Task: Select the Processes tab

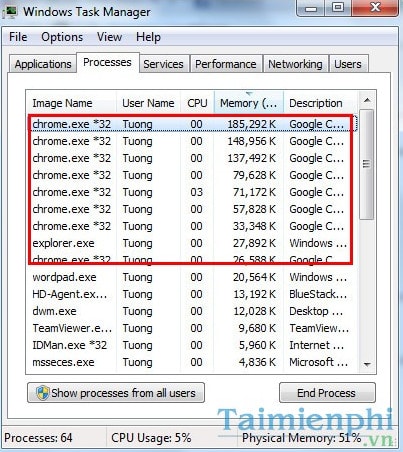Action: 107,62
